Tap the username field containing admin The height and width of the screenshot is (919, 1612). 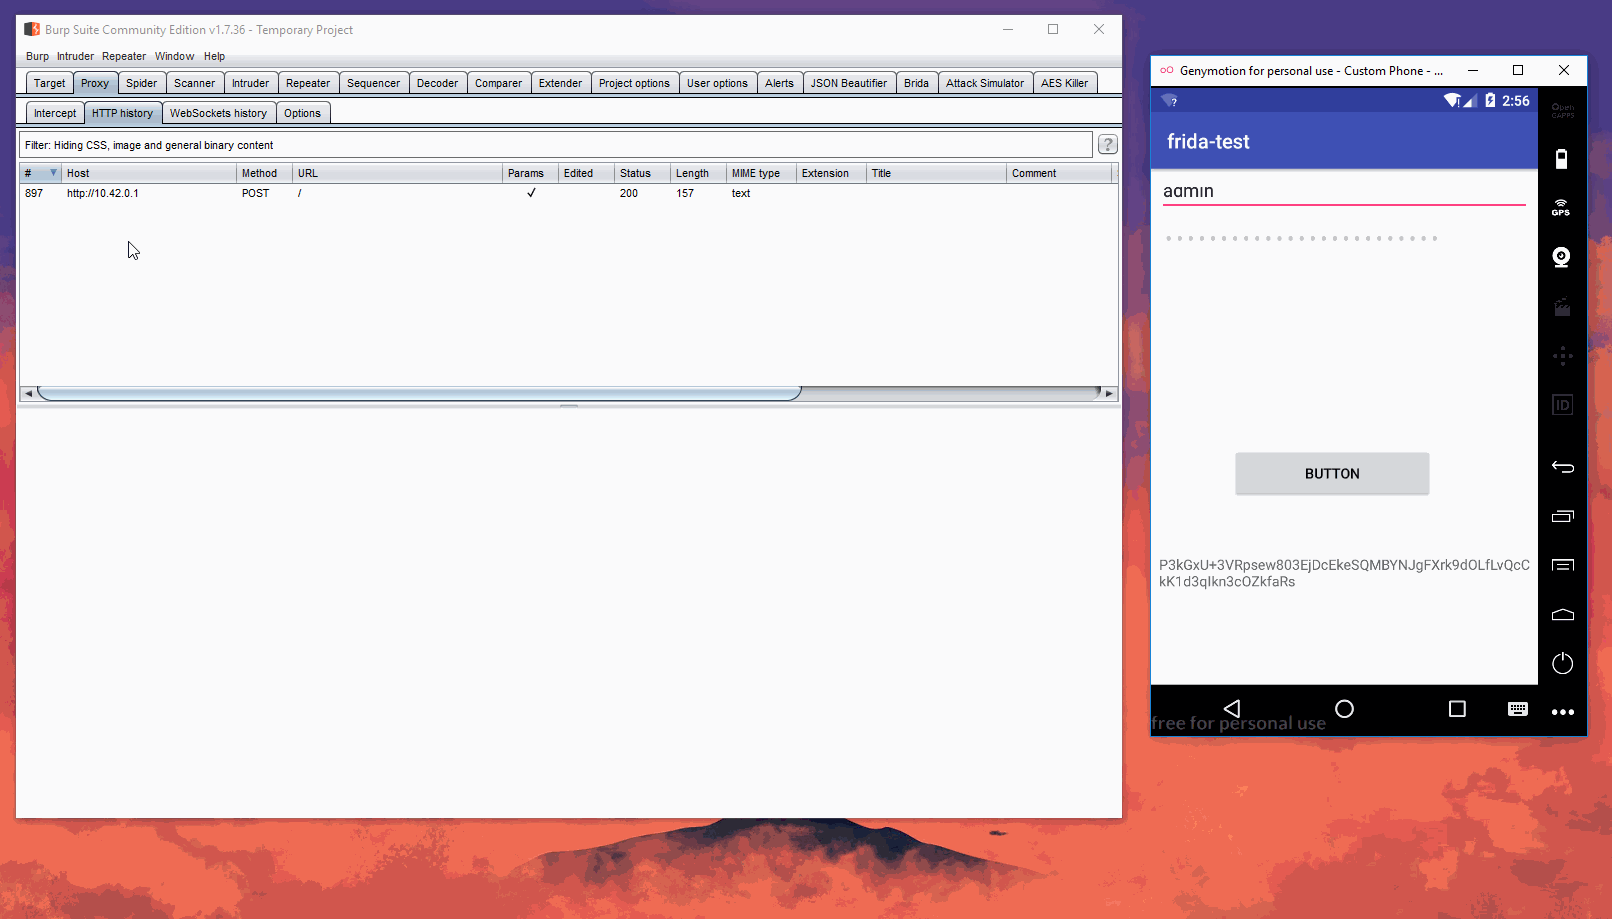click(1344, 191)
